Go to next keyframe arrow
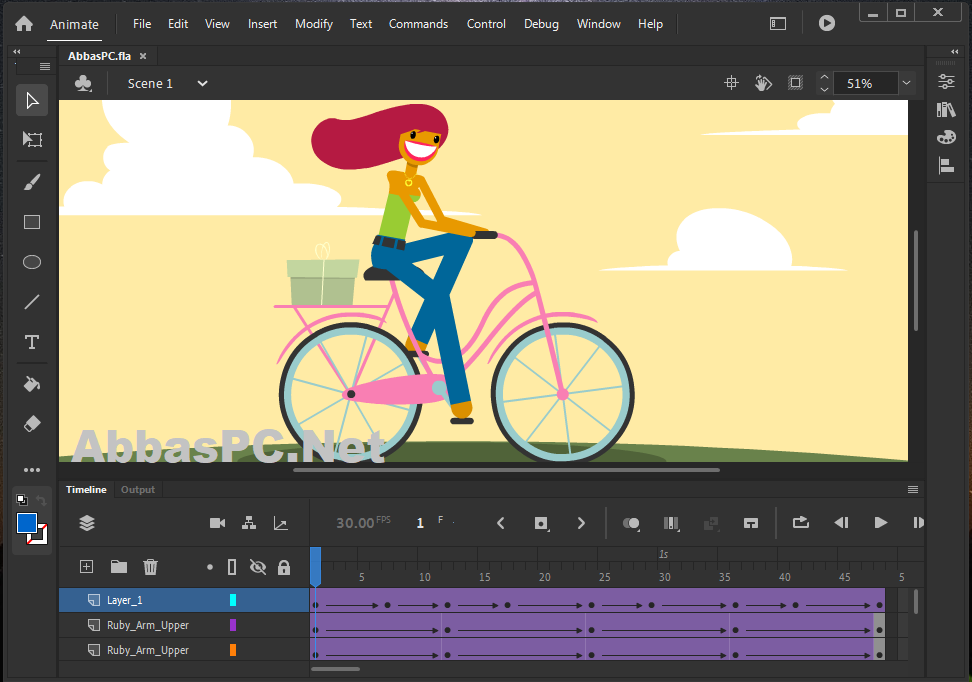 pyautogui.click(x=581, y=523)
